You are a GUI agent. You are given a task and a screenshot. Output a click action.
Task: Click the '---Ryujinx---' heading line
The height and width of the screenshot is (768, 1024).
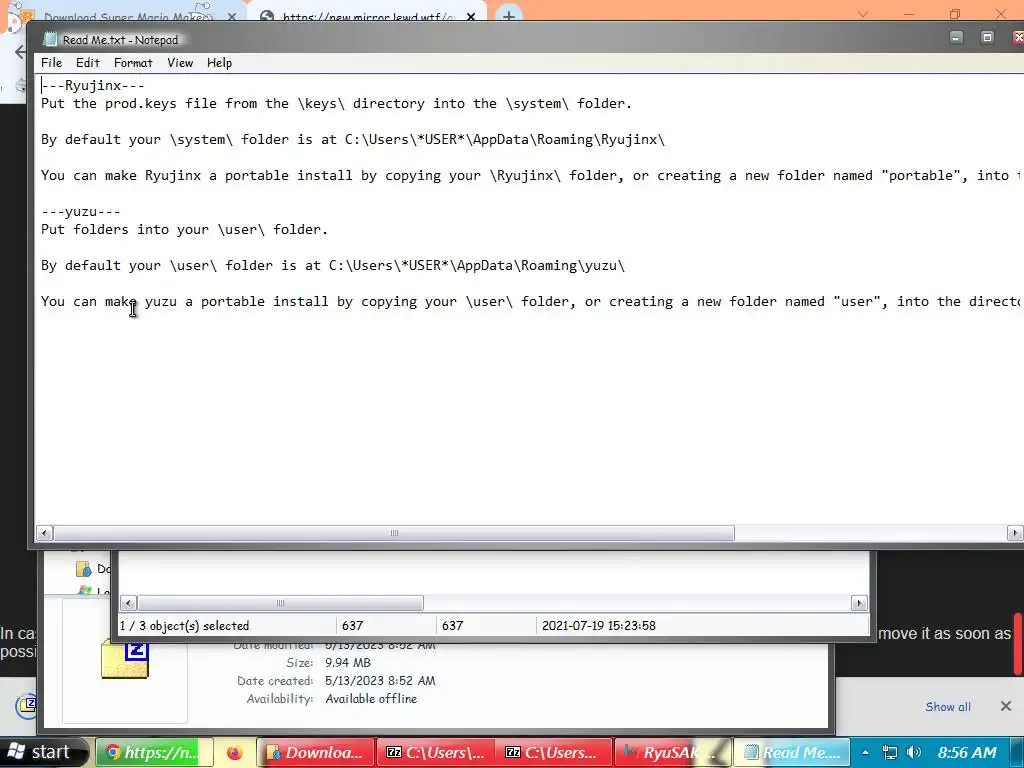click(x=93, y=86)
